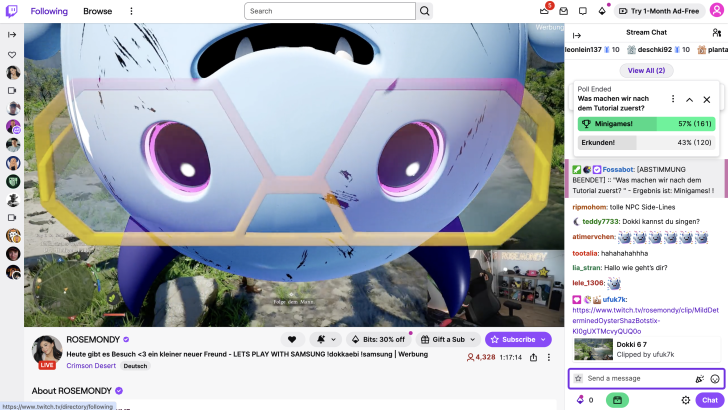Click the green chest reward button

tap(618, 400)
